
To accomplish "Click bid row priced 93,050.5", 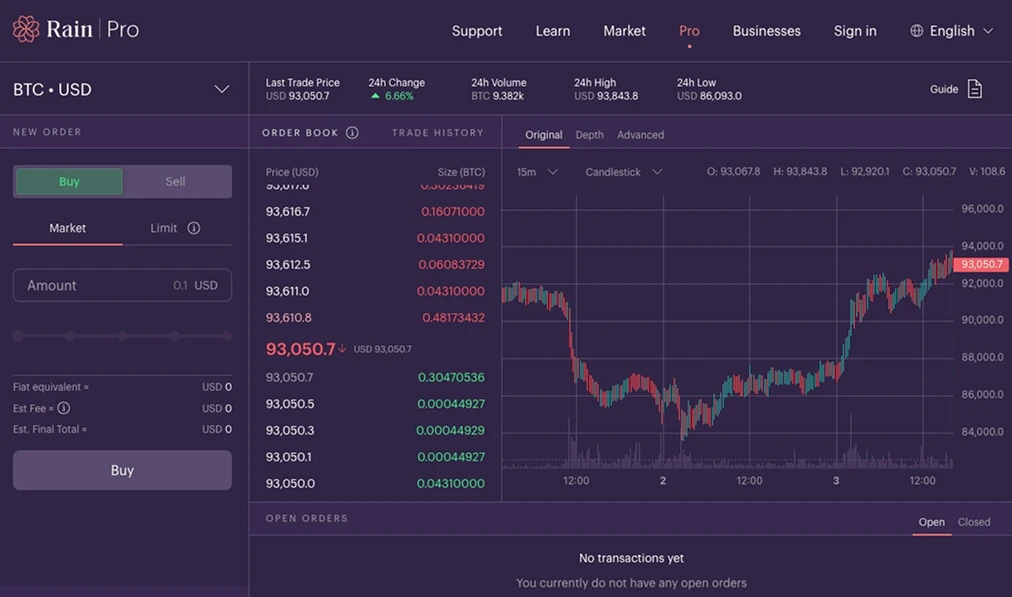I will pyautogui.click(x=375, y=403).
